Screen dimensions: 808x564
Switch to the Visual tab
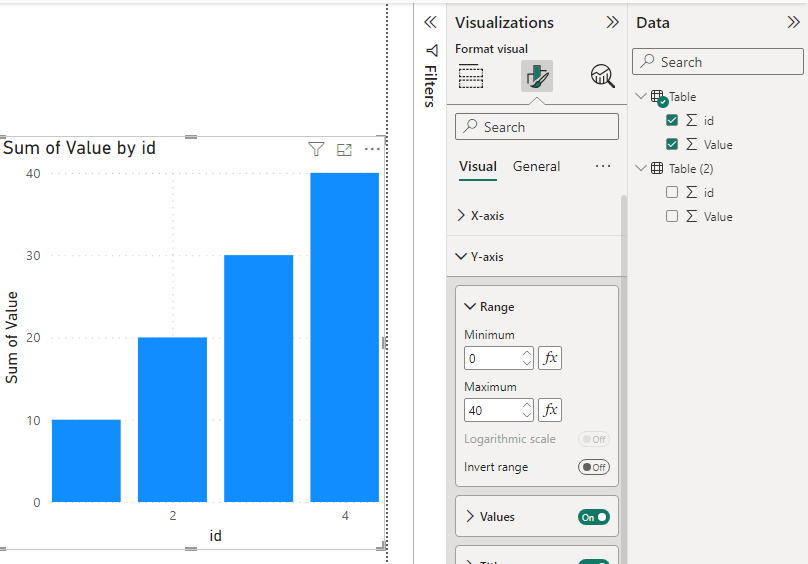click(478, 167)
